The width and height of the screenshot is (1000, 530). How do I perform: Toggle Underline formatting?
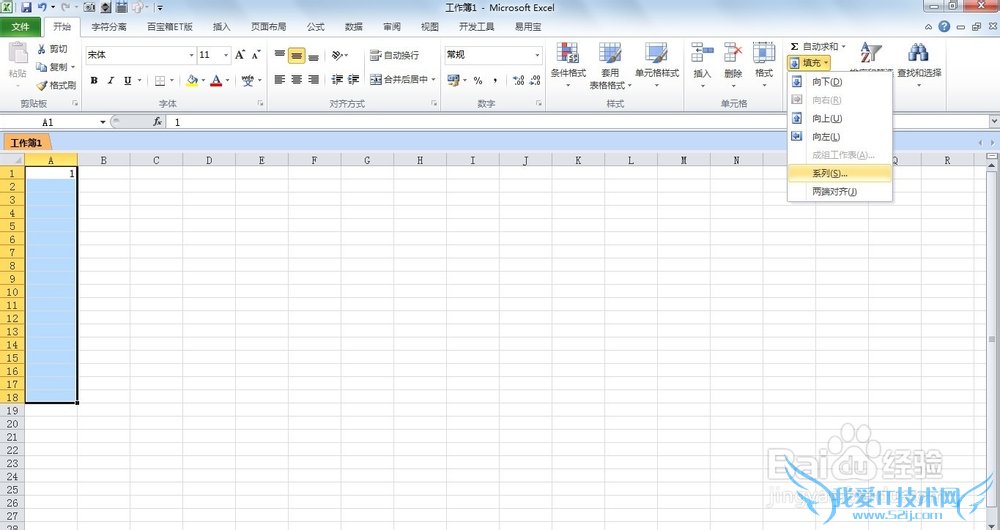click(128, 80)
